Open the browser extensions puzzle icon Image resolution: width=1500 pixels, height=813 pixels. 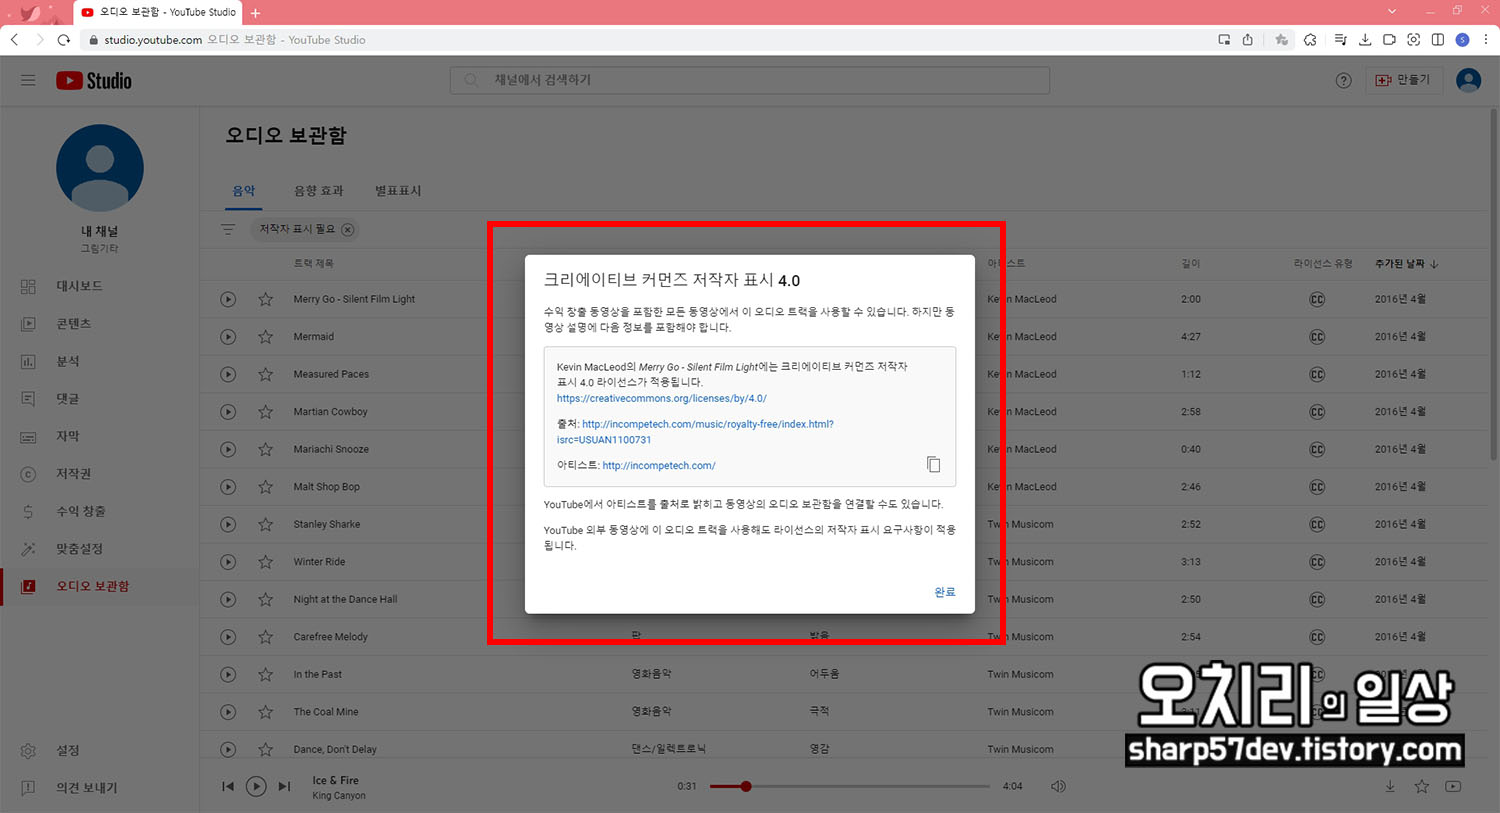(1310, 40)
